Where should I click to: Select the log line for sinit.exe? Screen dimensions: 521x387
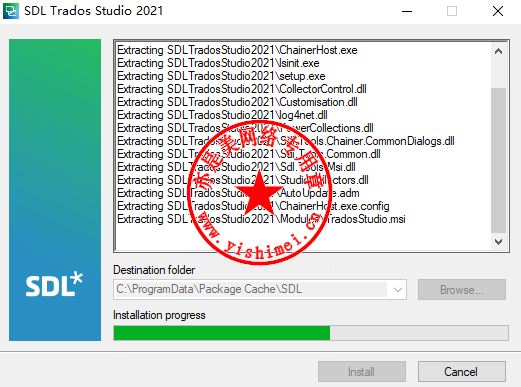pyautogui.click(x=218, y=63)
